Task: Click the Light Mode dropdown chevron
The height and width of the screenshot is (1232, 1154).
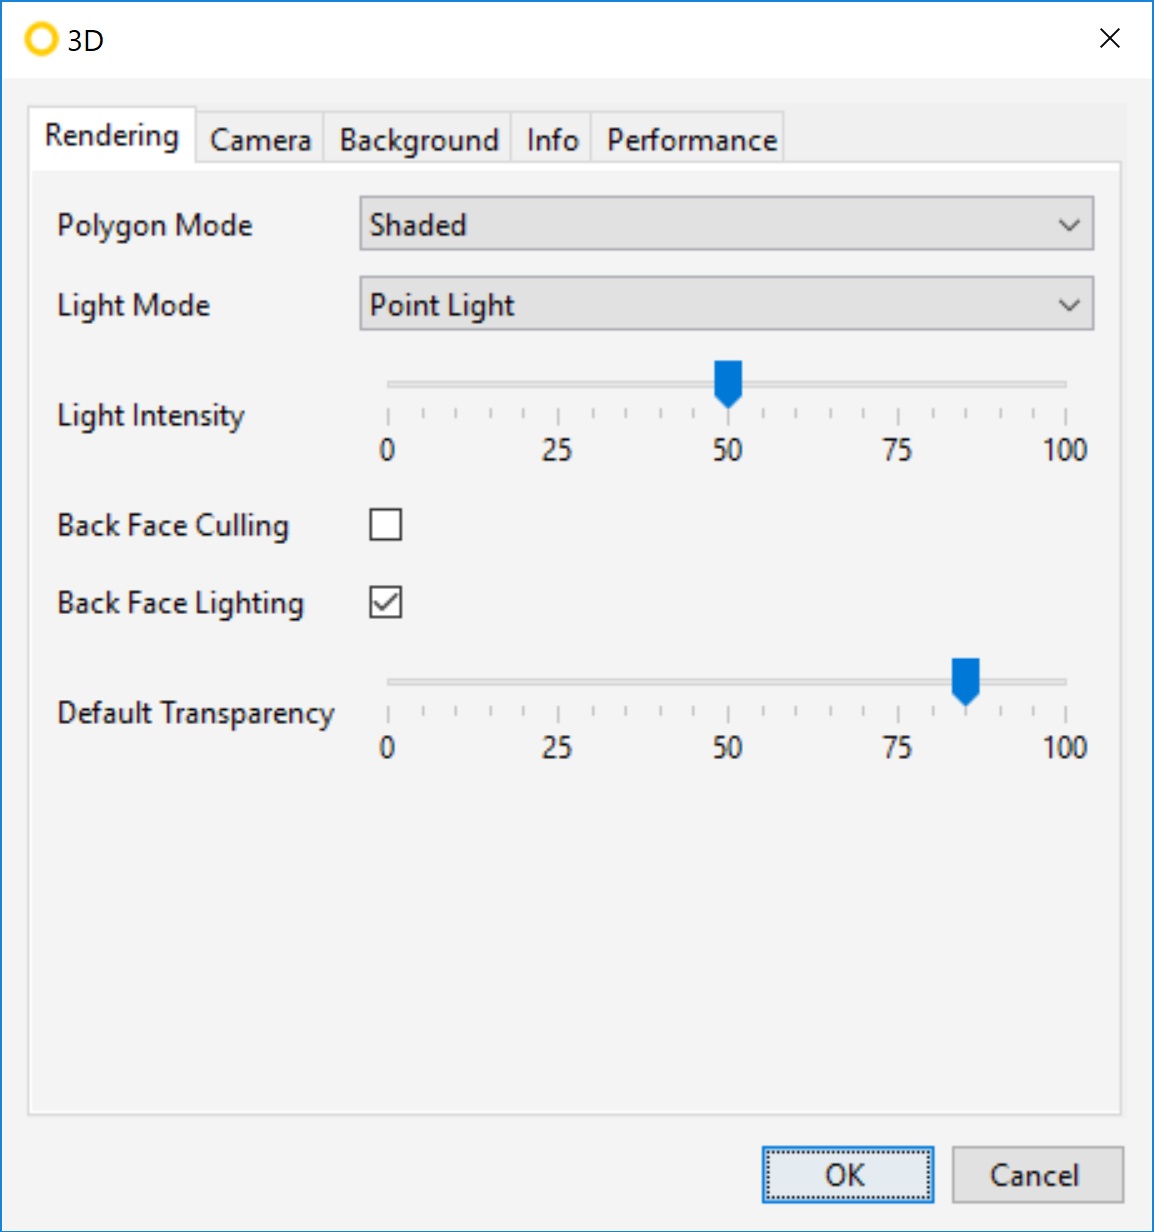Action: pyautogui.click(x=1068, y=304)
